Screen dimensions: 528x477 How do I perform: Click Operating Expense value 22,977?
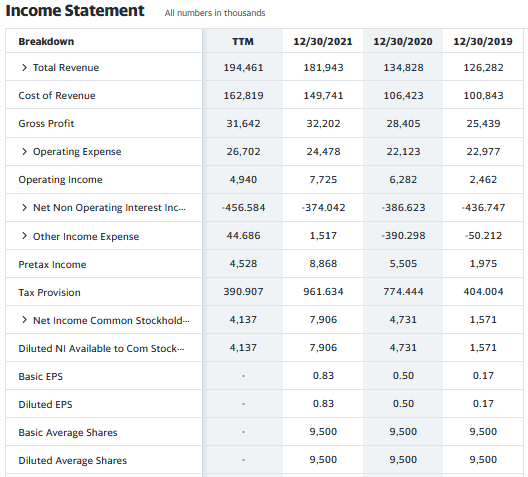point(483,151)
